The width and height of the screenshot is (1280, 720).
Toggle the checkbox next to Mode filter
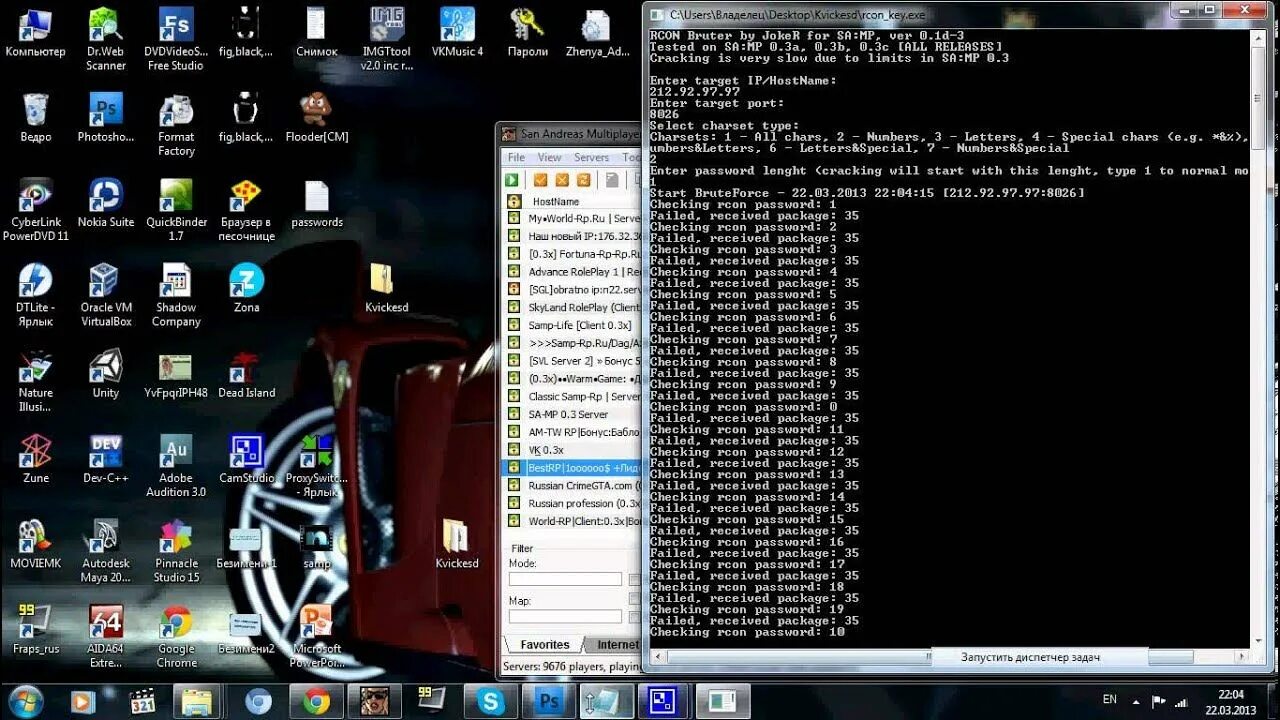tap(634, 579)
